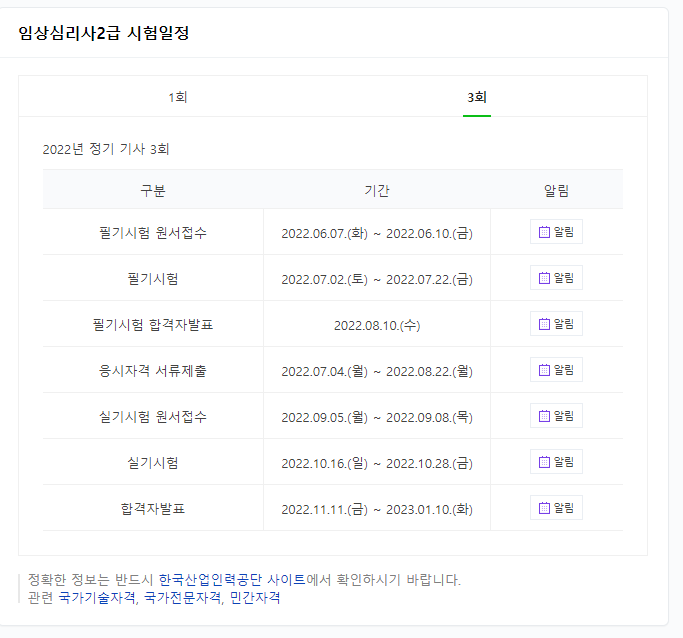
Task: Open the 민간자격 link
Action: tap(255, 597)
